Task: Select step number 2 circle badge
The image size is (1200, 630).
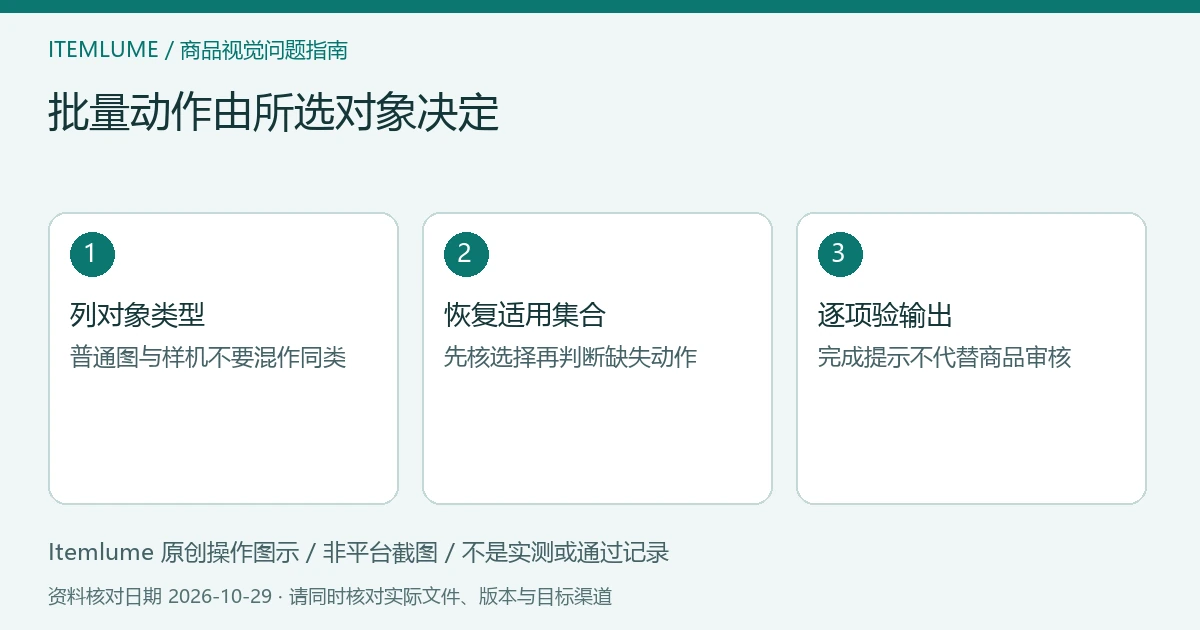Action: (466, 254)
